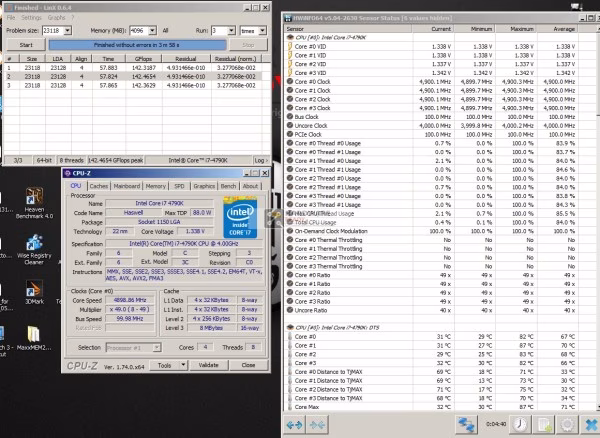This screenshot has width=600, height=438.
Task: Select LinX result row 3 with 142.3629 GFlops
Action: 132,85
